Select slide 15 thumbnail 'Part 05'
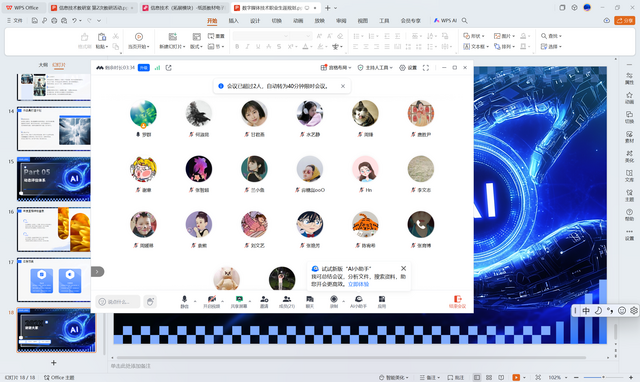The image size is (640, 382). (53, 179)
